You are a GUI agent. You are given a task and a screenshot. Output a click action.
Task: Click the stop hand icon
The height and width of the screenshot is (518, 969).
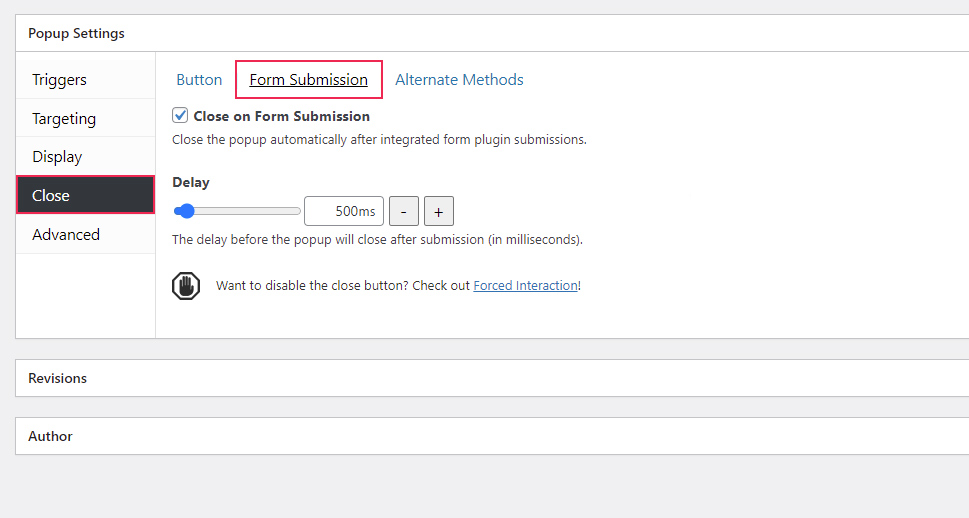(186, 286)
